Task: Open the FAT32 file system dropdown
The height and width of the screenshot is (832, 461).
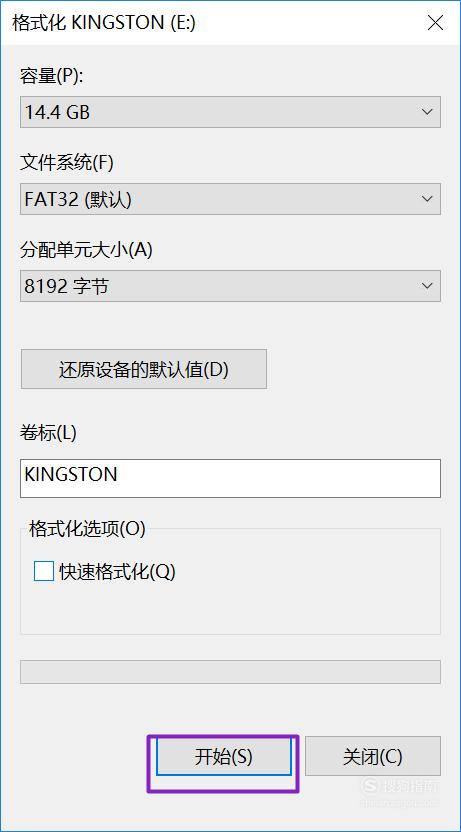Action: [230, 199]
